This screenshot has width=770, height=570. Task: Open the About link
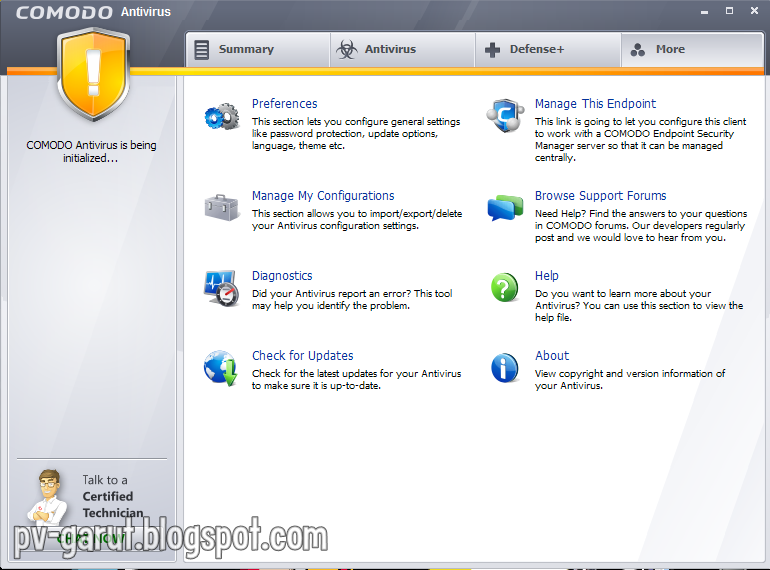(x=552, y=355)
